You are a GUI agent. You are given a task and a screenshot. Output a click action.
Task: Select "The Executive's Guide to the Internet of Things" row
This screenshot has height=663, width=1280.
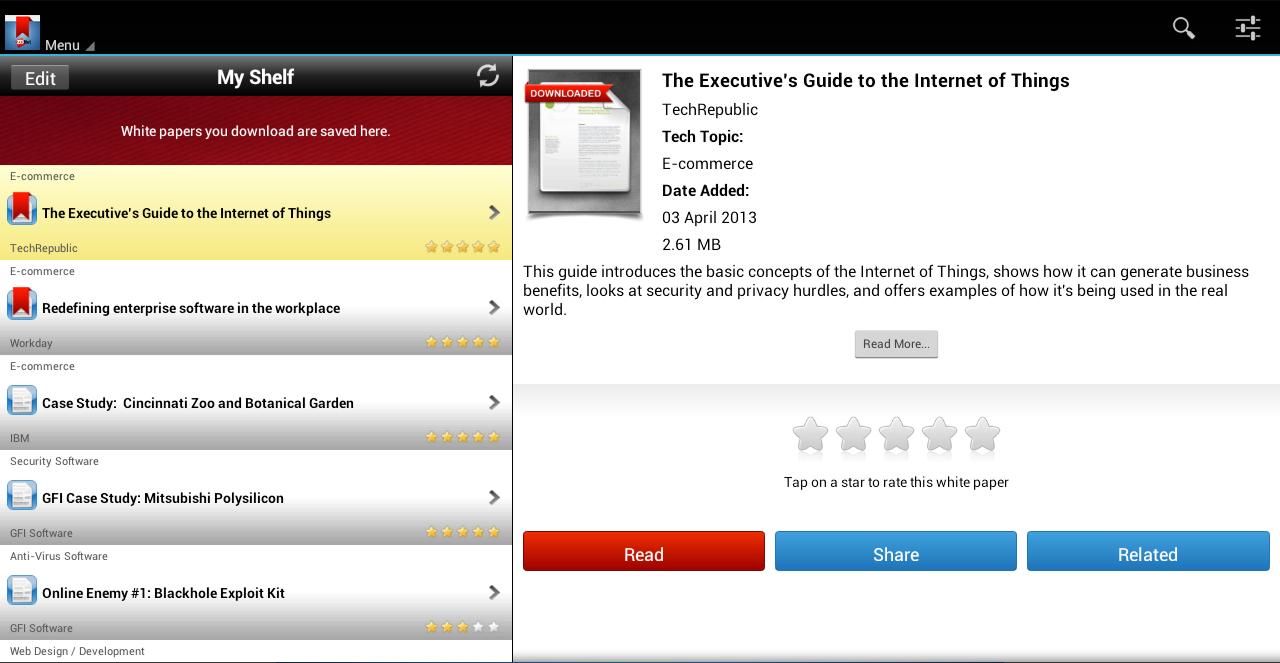tap(256, 212)
